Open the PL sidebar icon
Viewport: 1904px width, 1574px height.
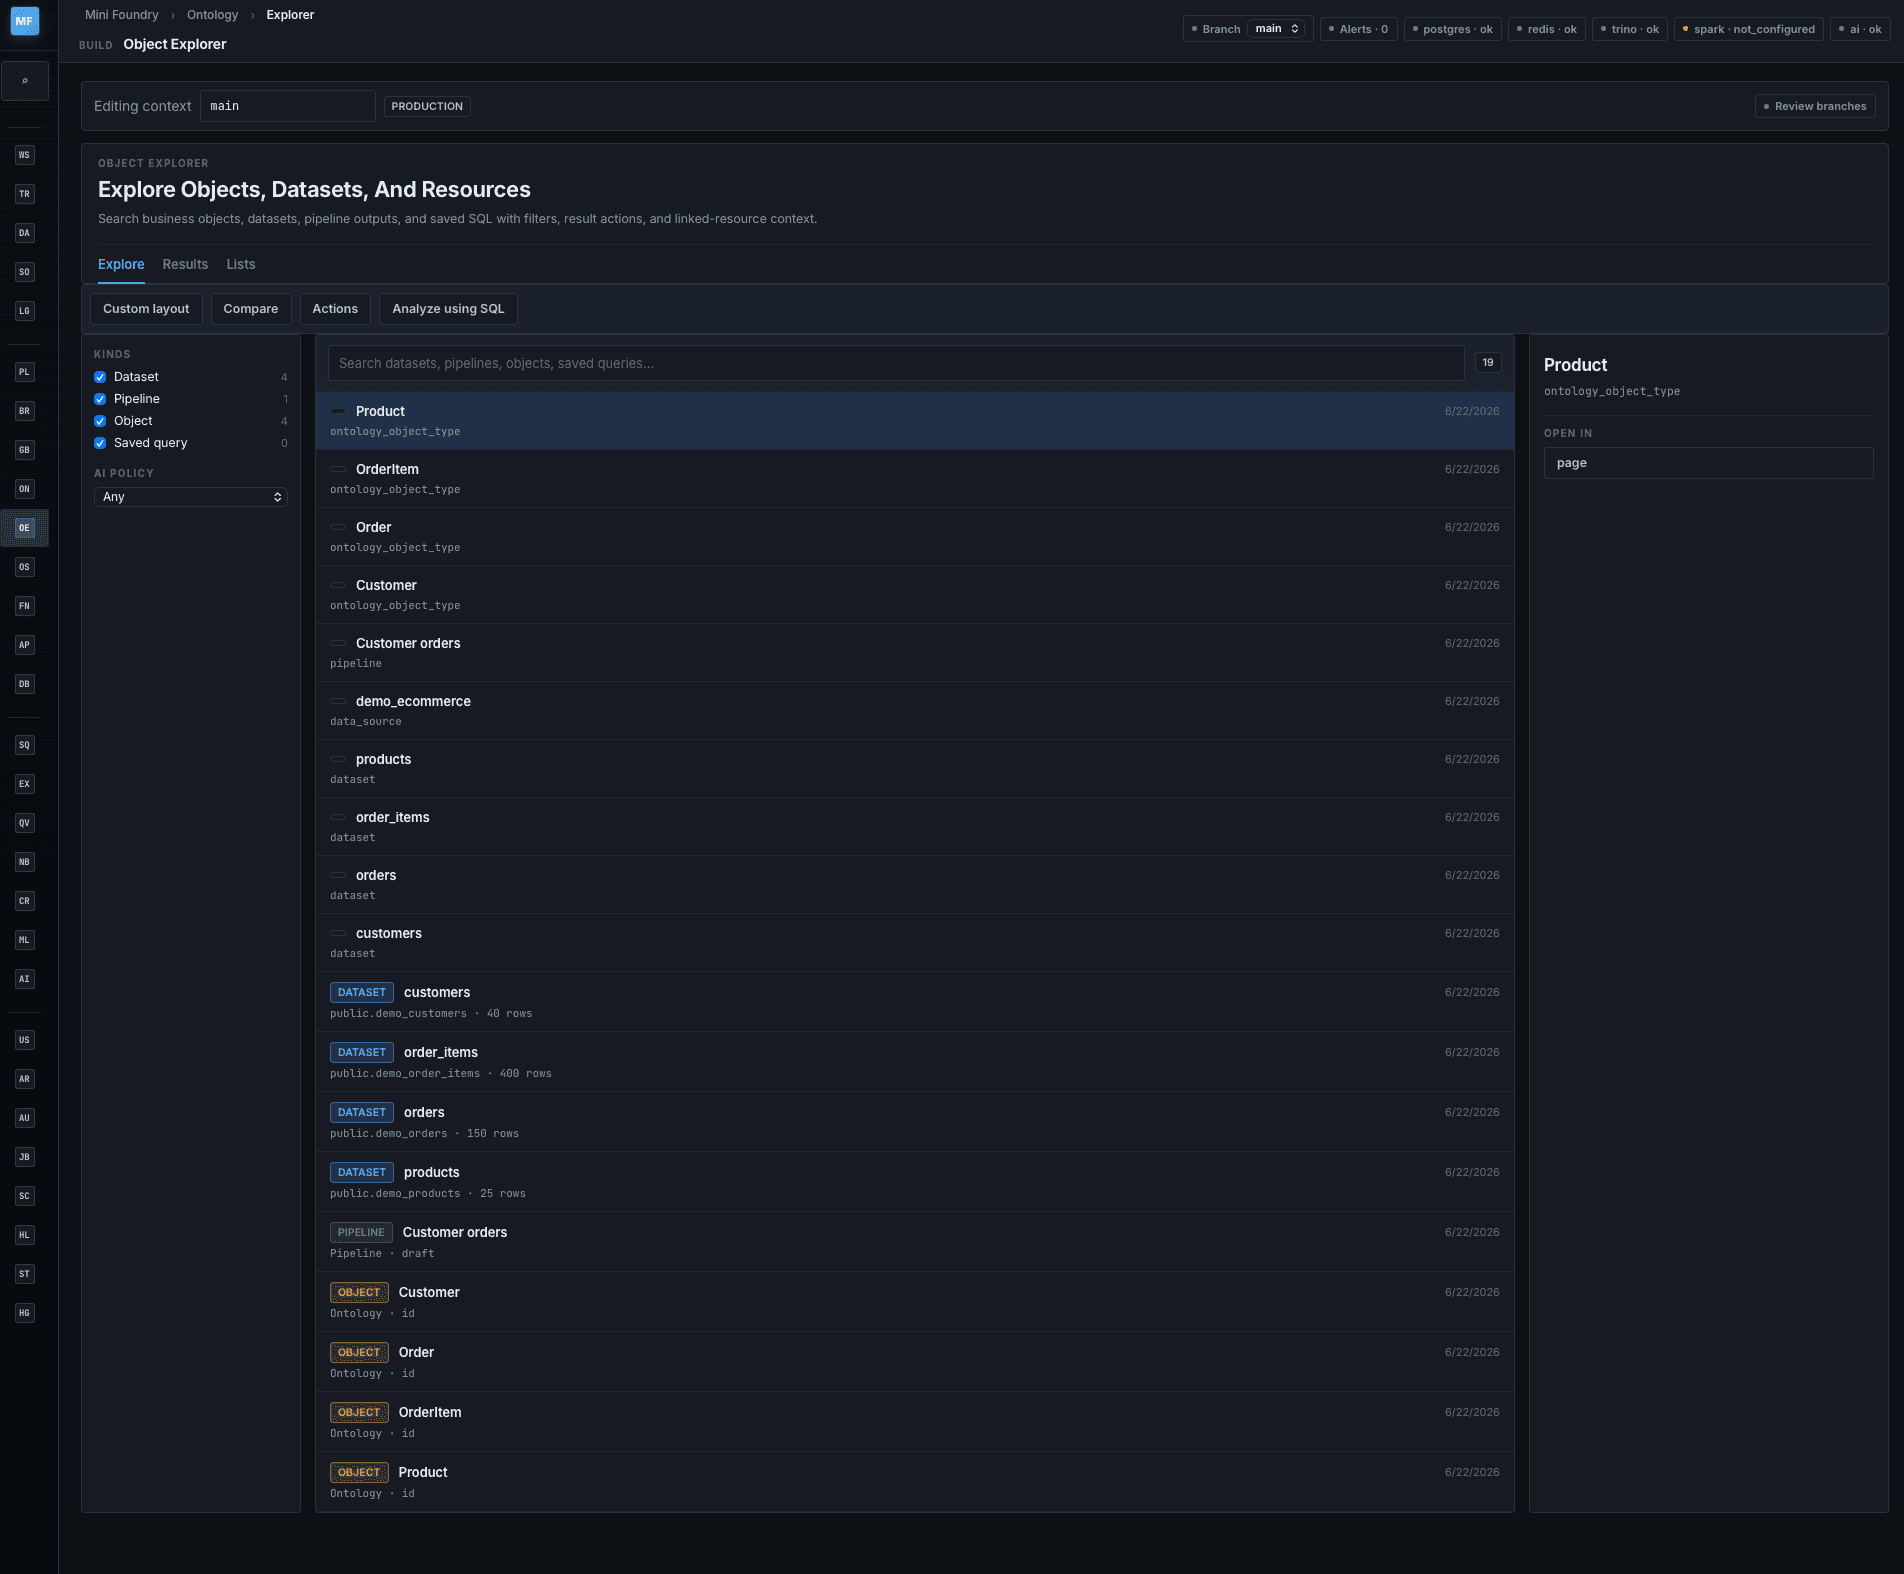pyautogui.click(x=25, y=372)
